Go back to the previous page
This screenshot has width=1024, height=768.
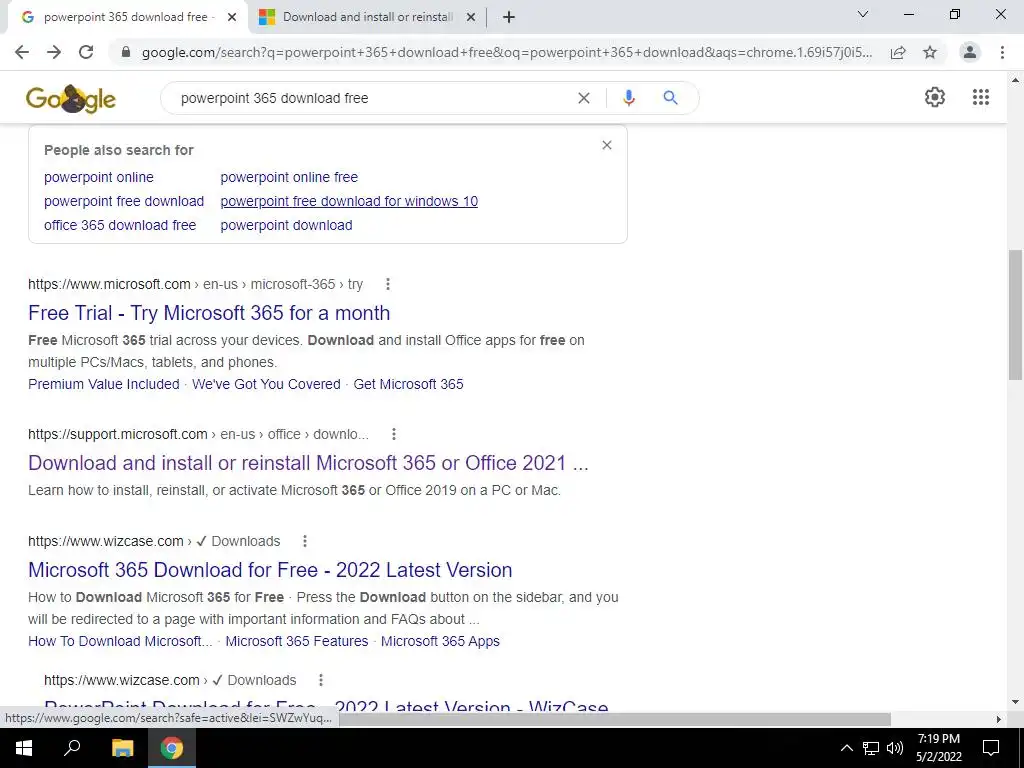(x=22, y=52)
